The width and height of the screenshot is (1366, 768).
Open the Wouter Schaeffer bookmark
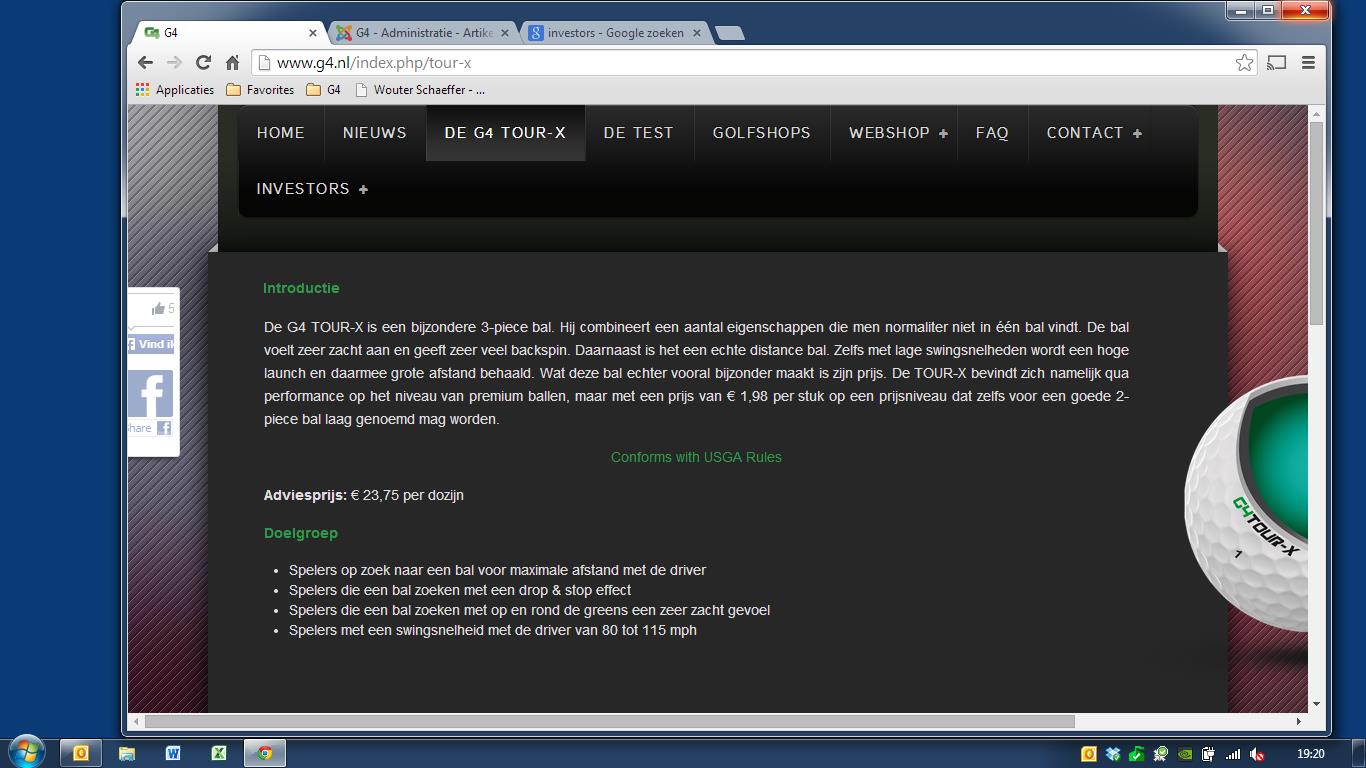click(x=420, y=89)
